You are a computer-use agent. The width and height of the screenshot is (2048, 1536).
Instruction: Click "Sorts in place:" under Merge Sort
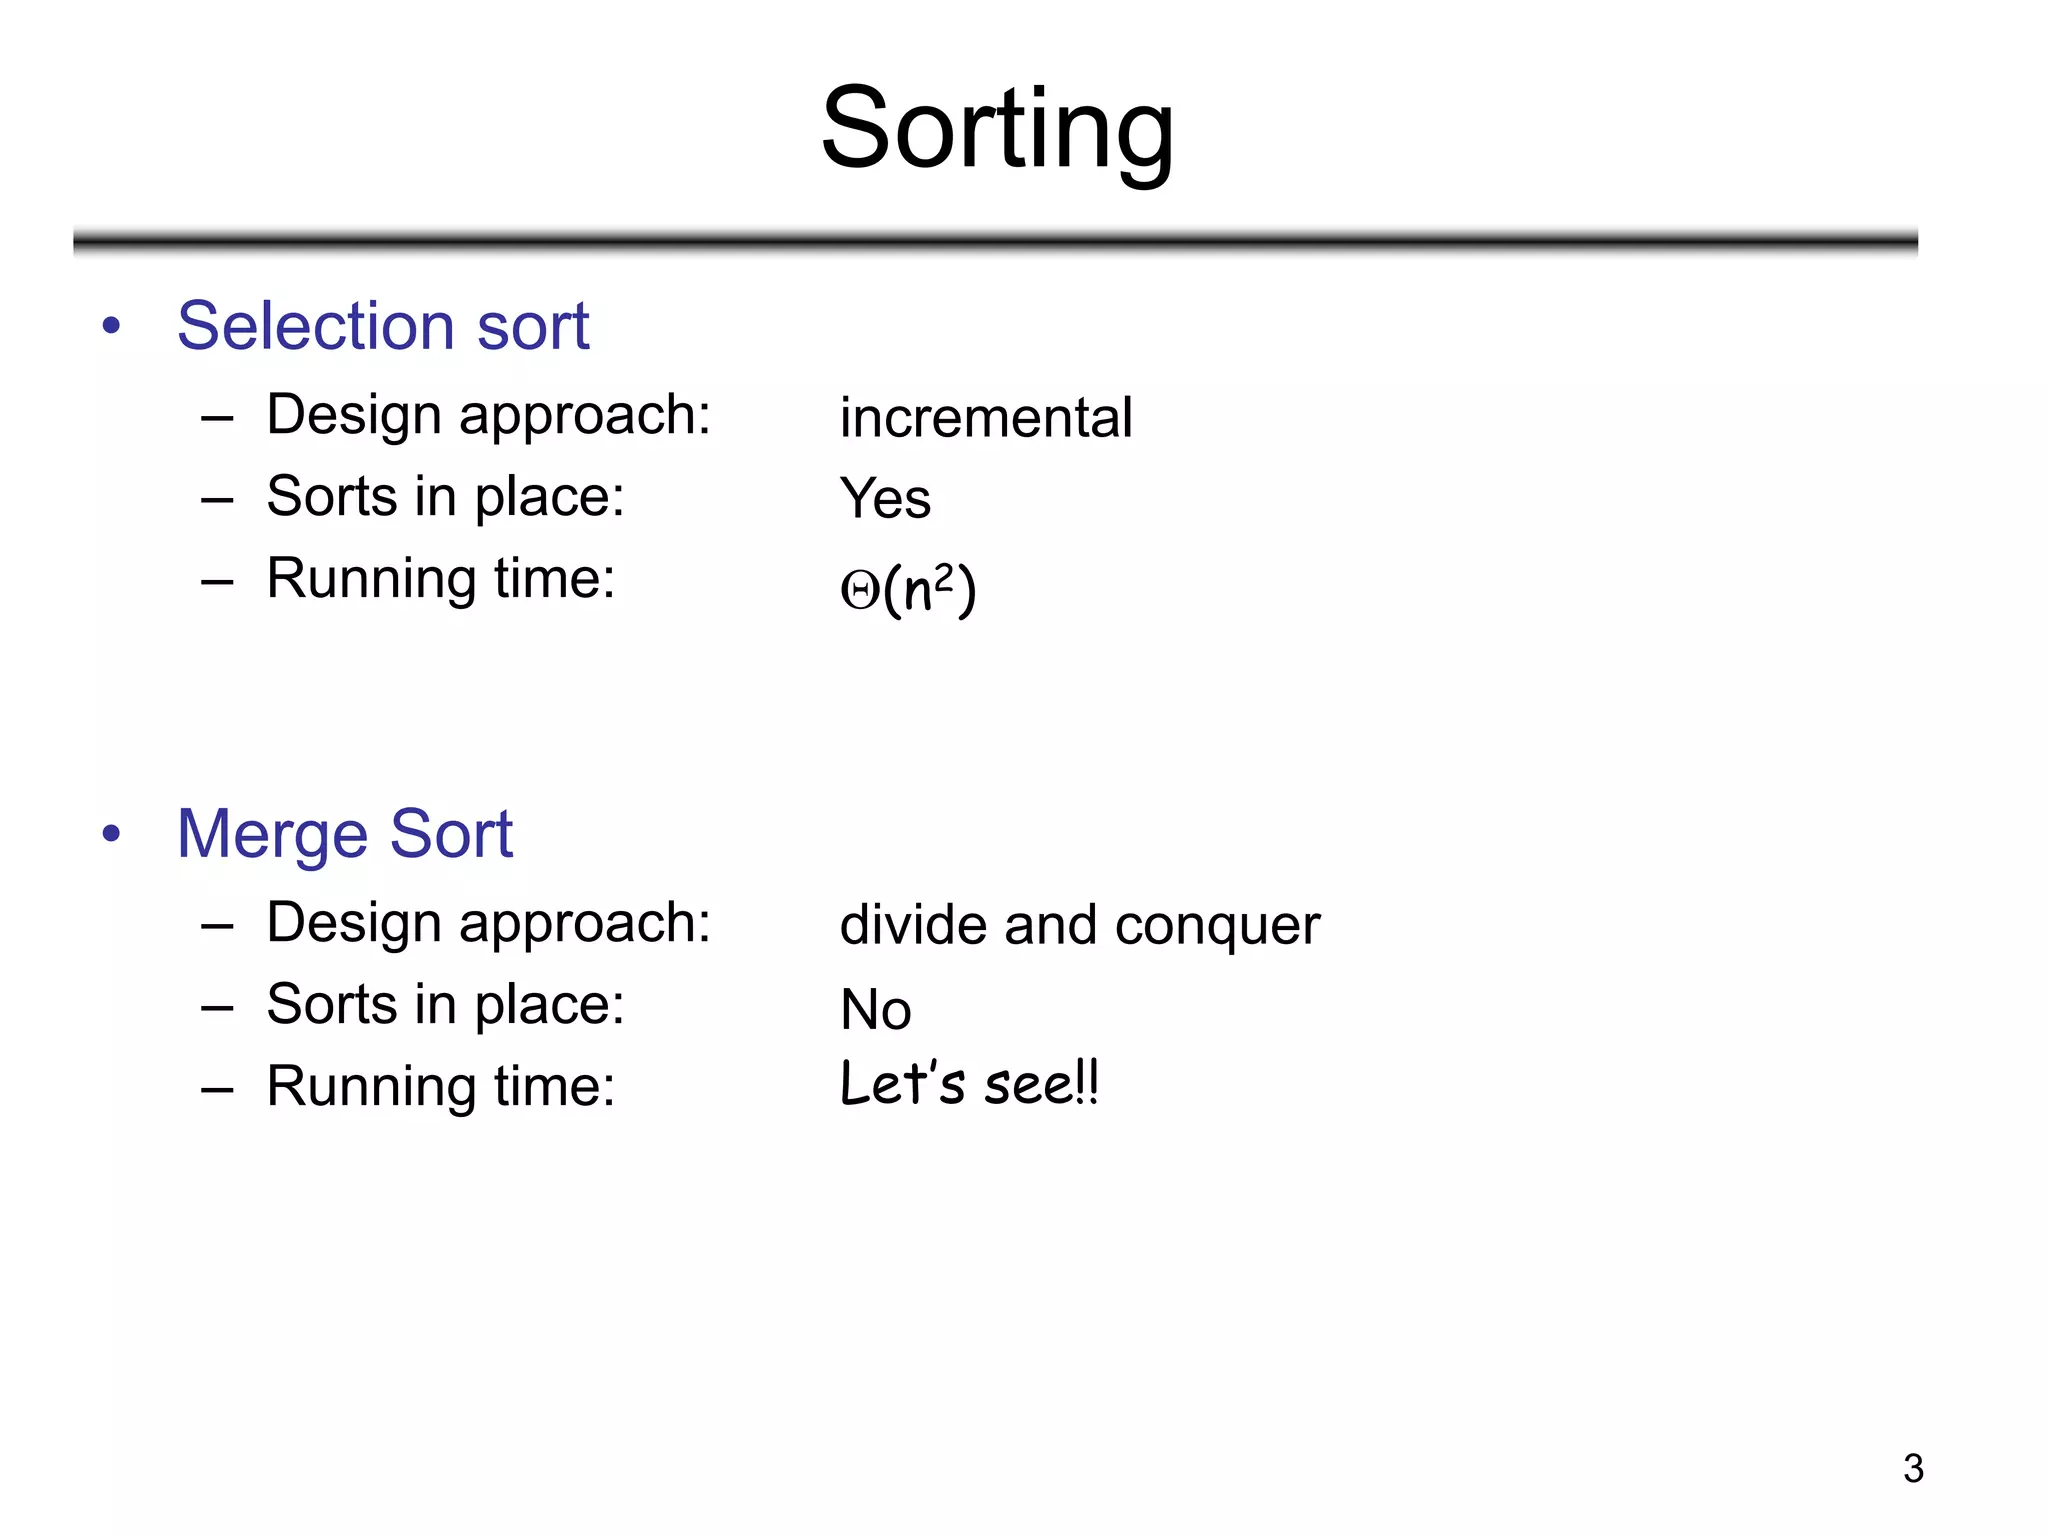coord(445,1005)
